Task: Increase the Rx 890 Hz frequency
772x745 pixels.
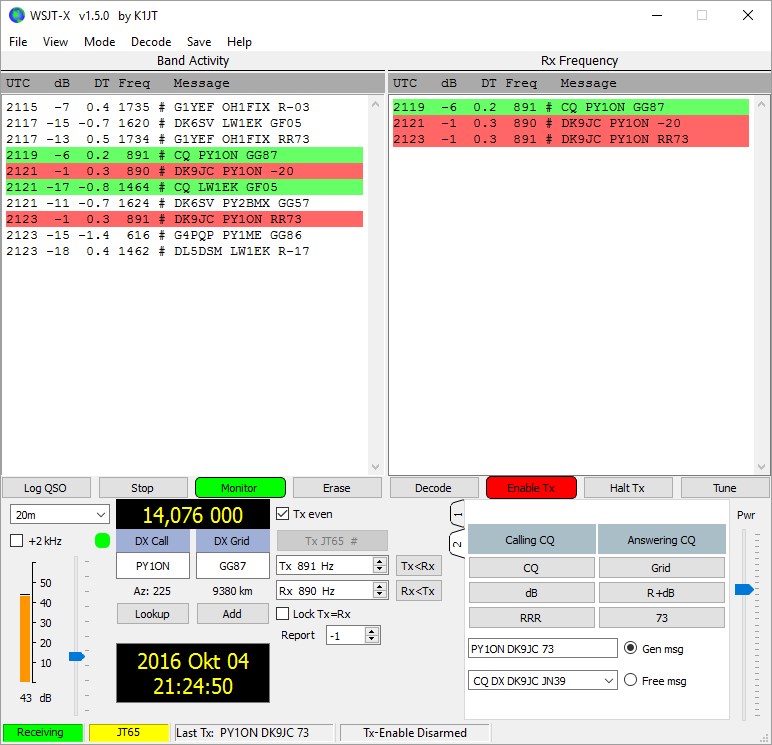Action: [x=380, y=587]
